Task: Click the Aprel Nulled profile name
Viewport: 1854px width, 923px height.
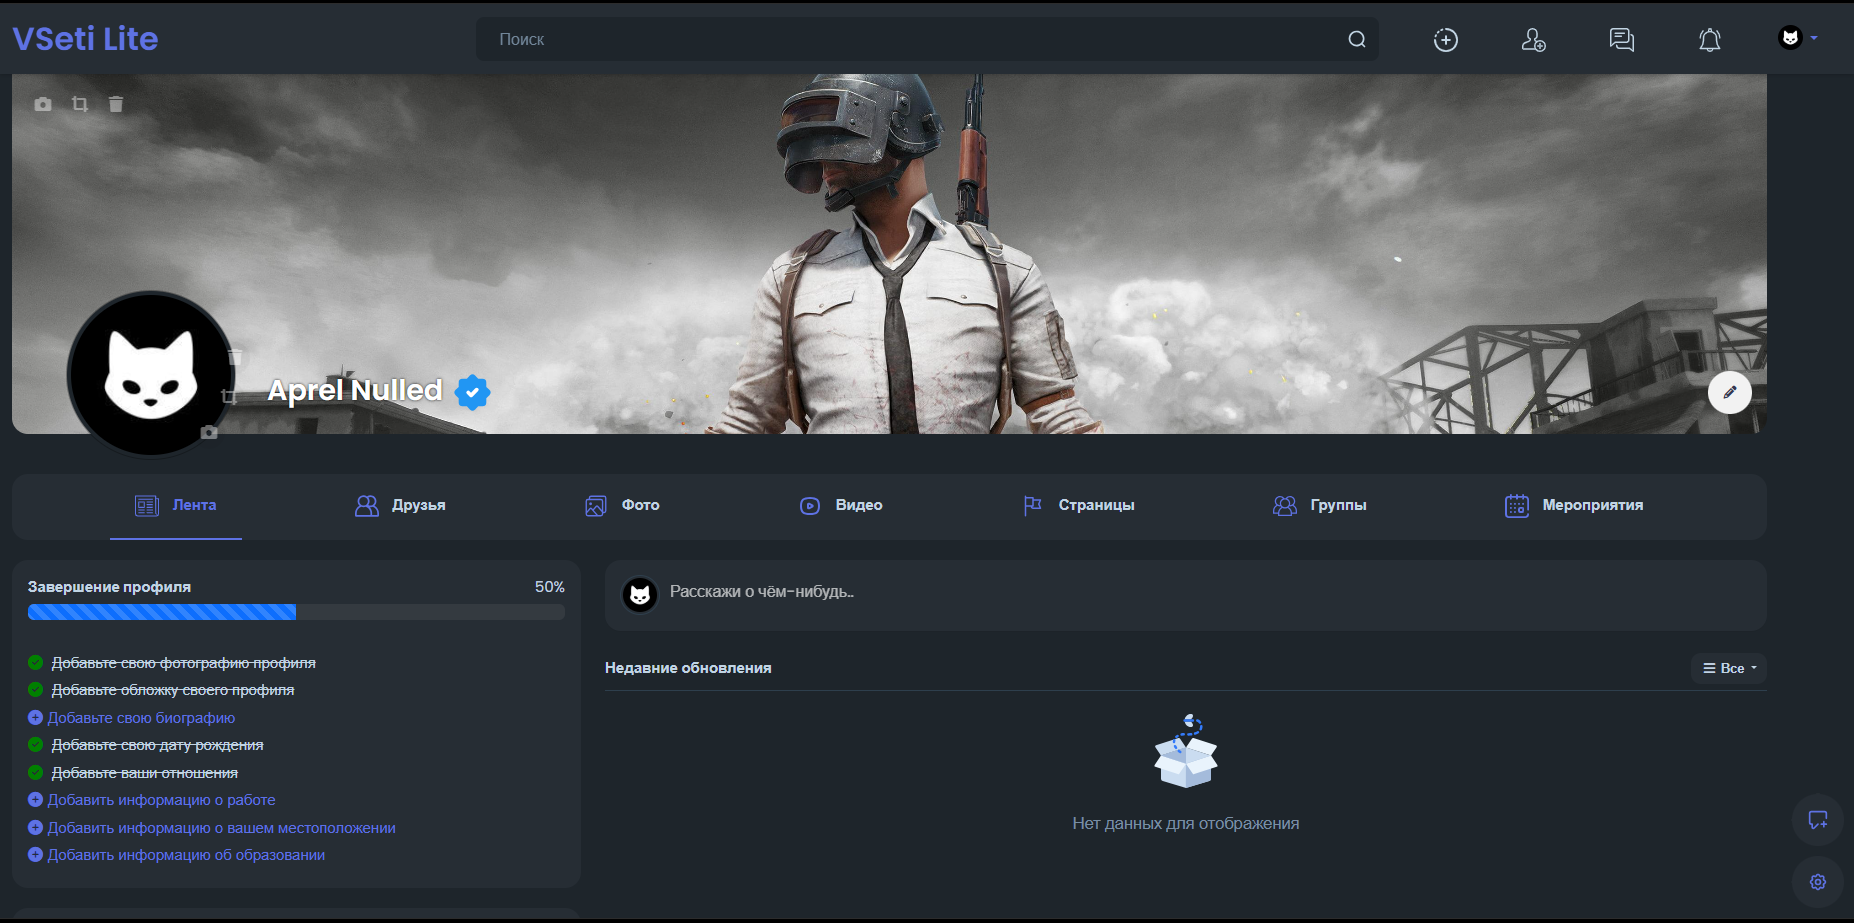Action: [355, 390]
